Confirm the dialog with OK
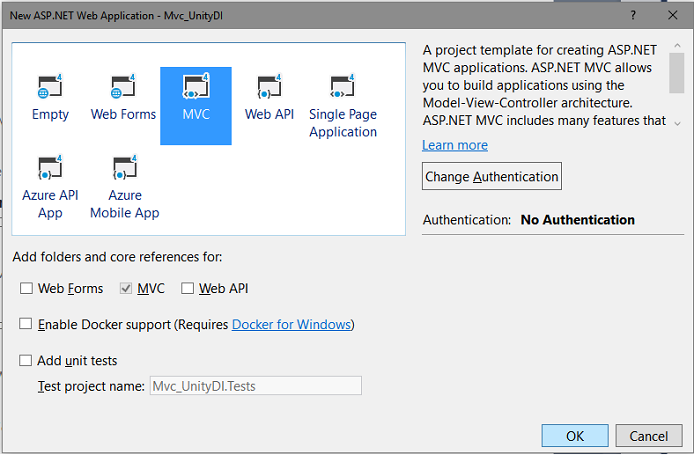694x455 pixels. tap(575, 436)
